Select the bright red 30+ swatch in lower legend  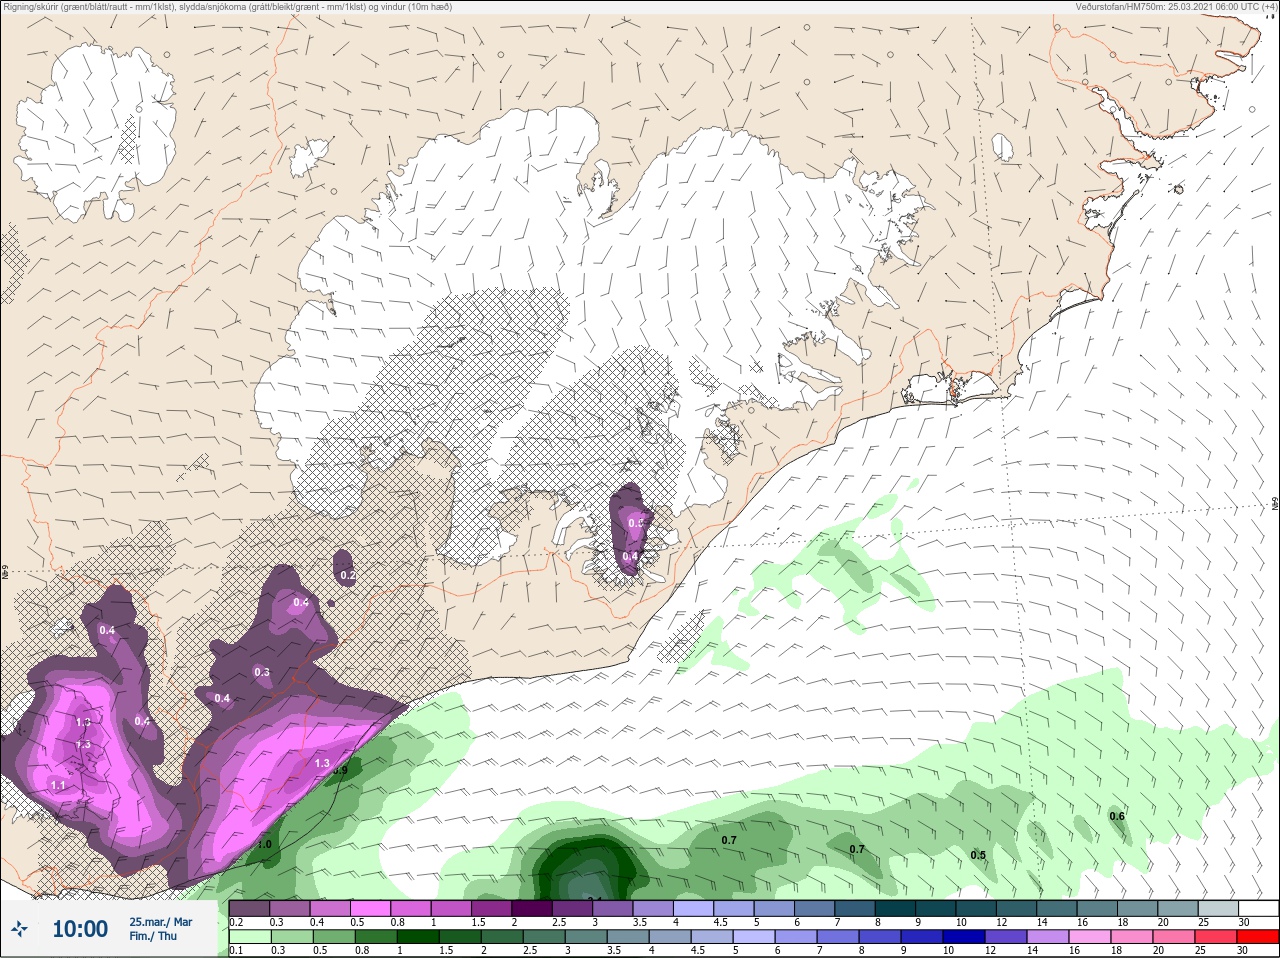coord(1260,936)
